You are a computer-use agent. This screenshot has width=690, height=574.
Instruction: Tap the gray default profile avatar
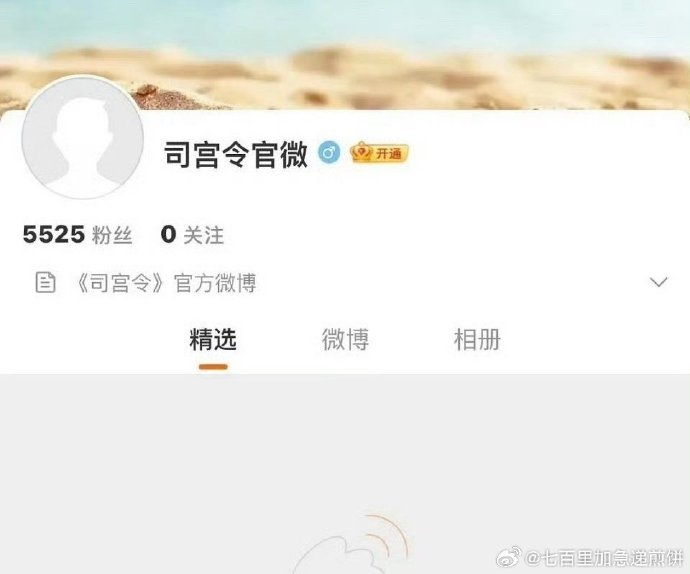(83, 137)
